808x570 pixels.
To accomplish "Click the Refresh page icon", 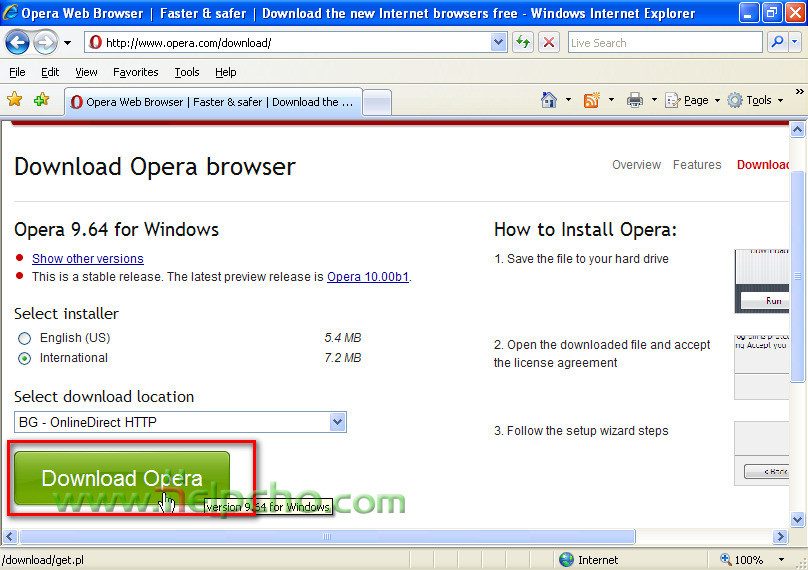I will point(523,42).
